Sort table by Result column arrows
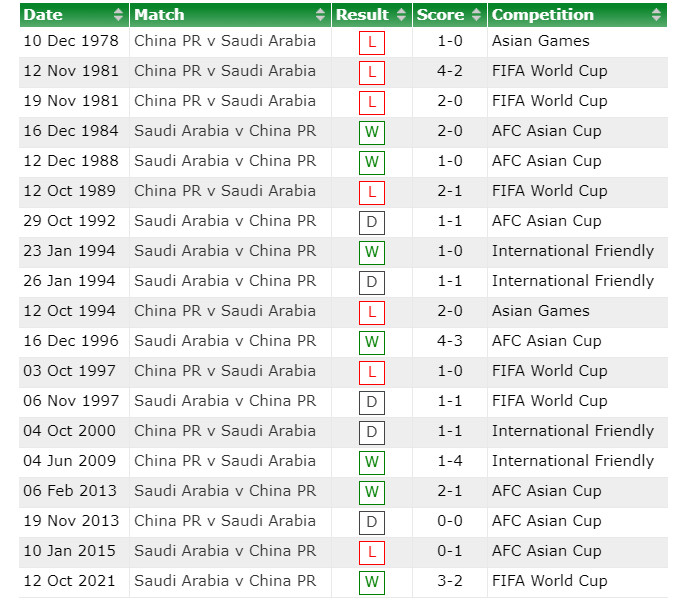This screenshot has height=604, width=691. pyautogui.click(x=401, y=15)
